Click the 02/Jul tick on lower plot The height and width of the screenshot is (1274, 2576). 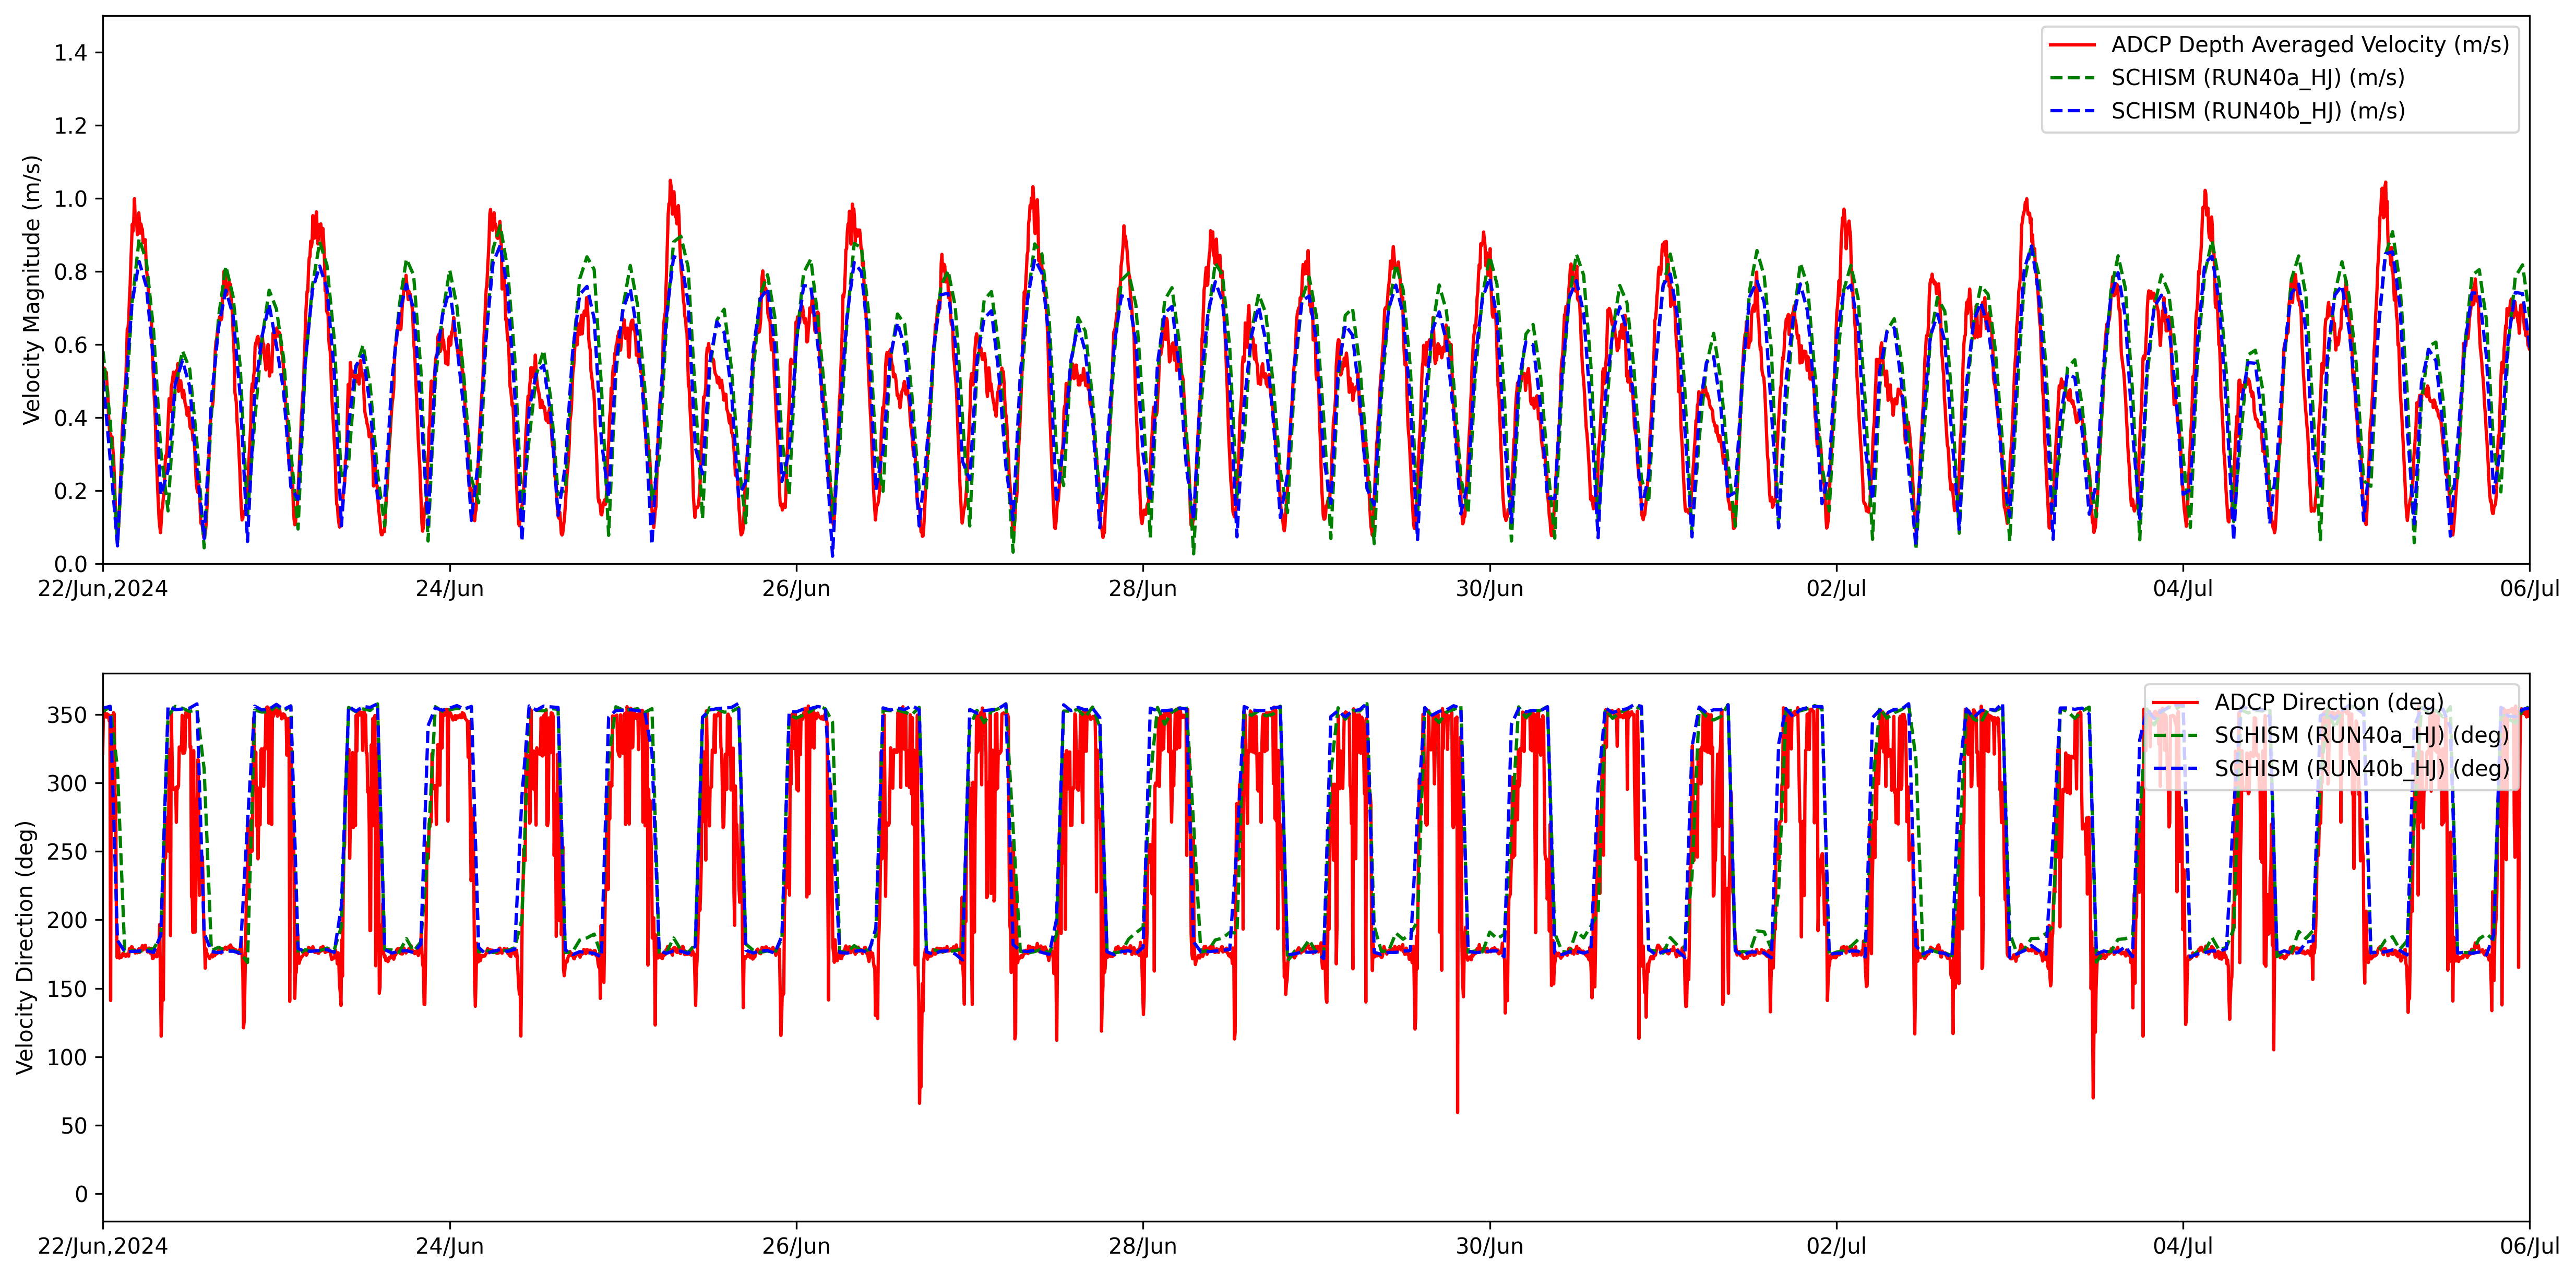(1836, 1247)
